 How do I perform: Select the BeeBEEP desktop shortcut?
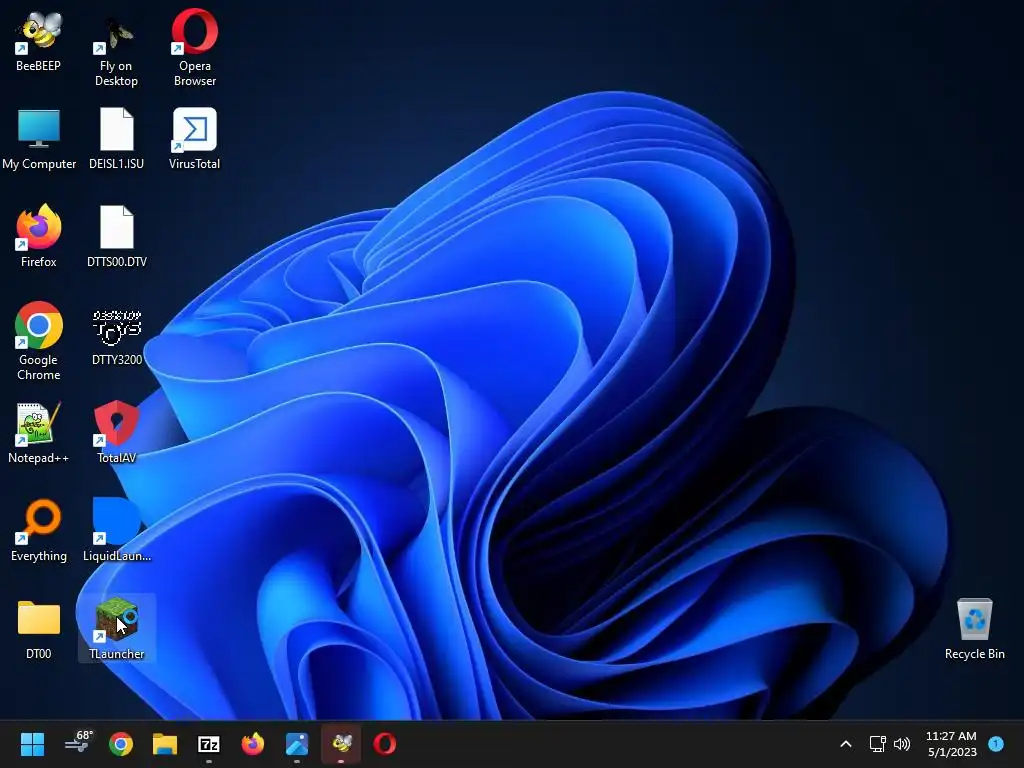point(39,40)
